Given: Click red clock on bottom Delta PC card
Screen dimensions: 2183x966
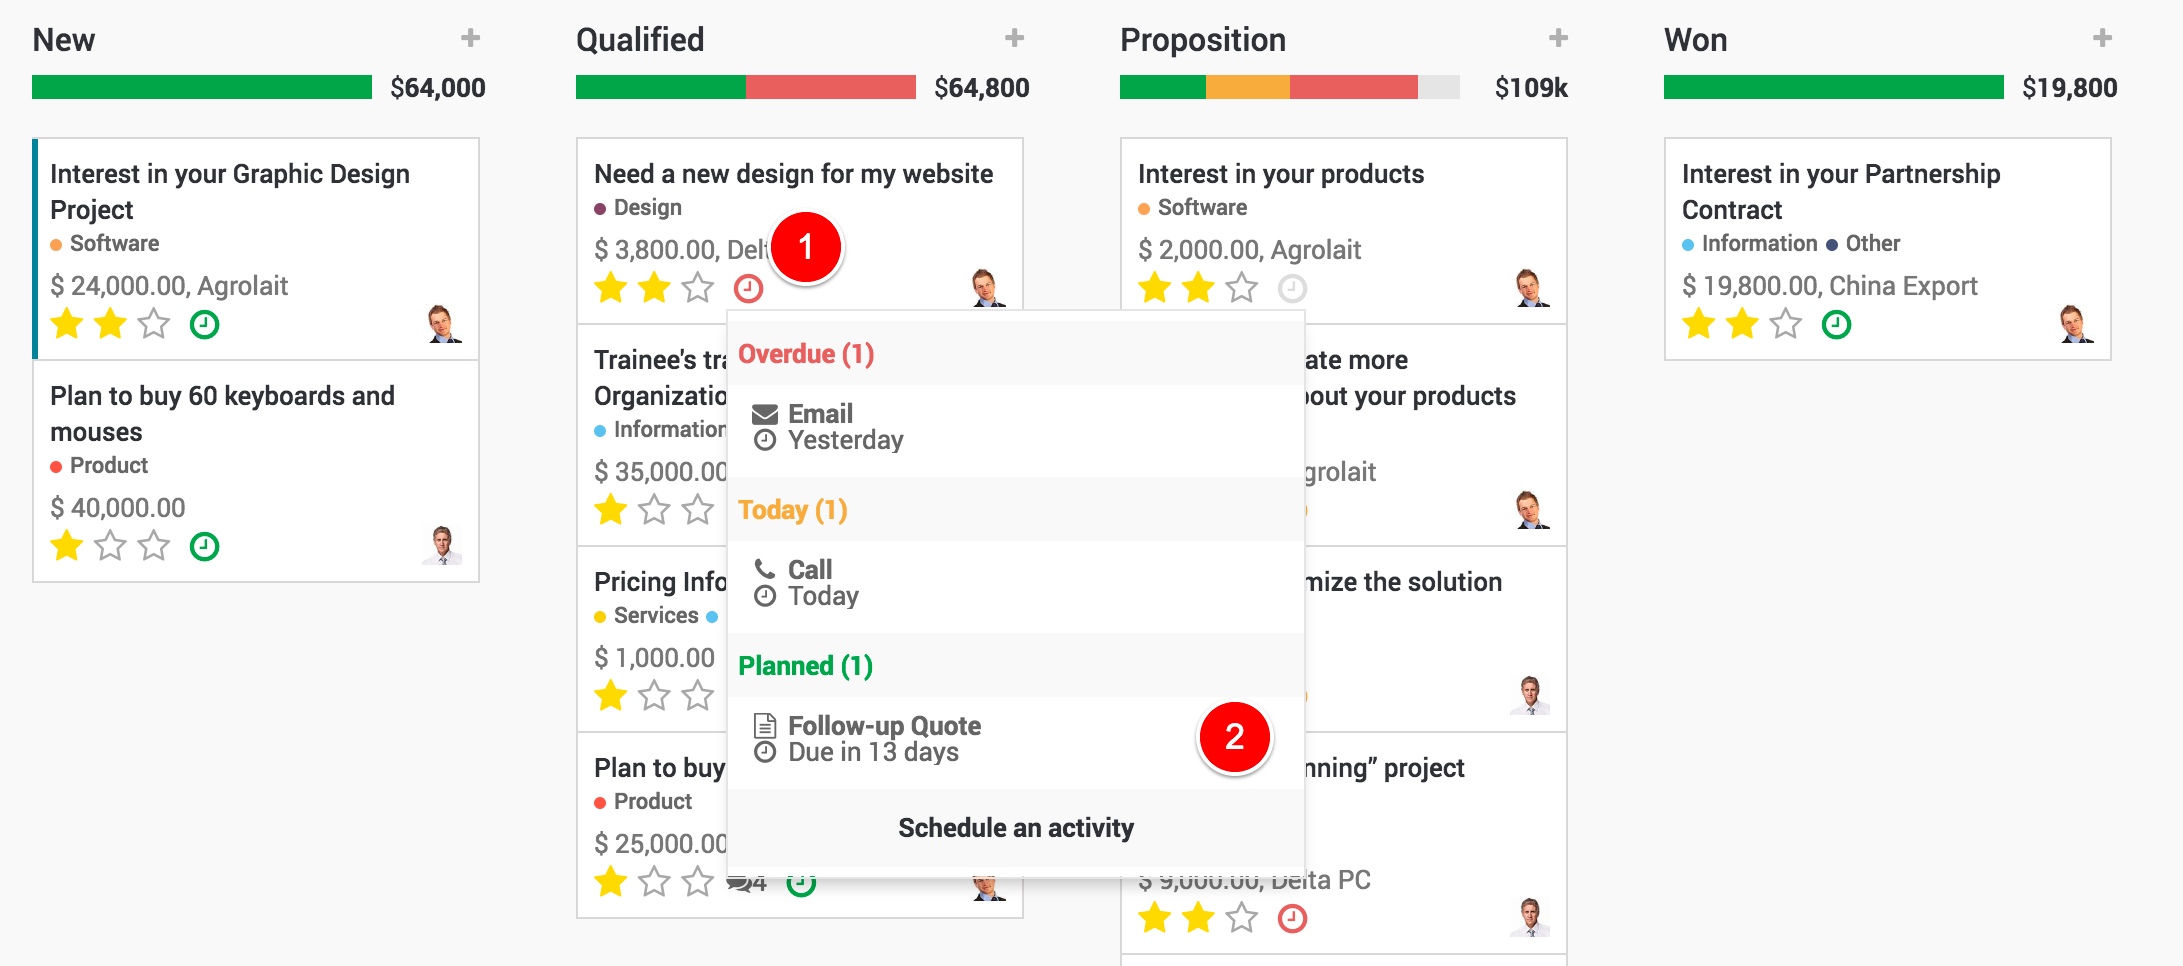Looking at the screenshot, I should [x=1292, y=918].
